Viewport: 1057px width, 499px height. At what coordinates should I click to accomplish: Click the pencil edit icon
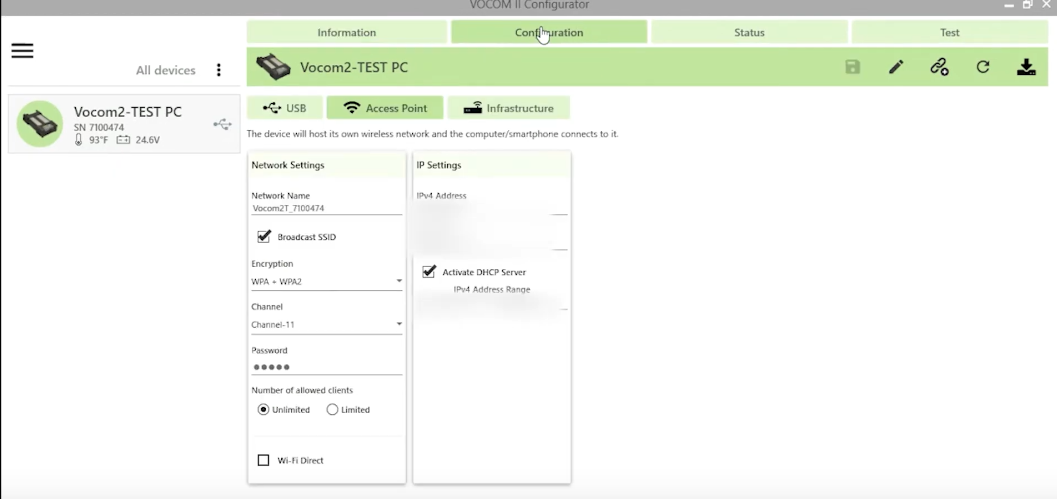(x=896, y=67)
